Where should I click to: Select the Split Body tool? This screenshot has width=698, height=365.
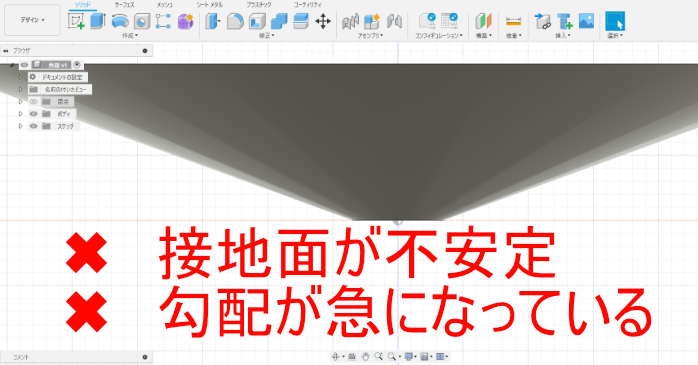[301, 21]
